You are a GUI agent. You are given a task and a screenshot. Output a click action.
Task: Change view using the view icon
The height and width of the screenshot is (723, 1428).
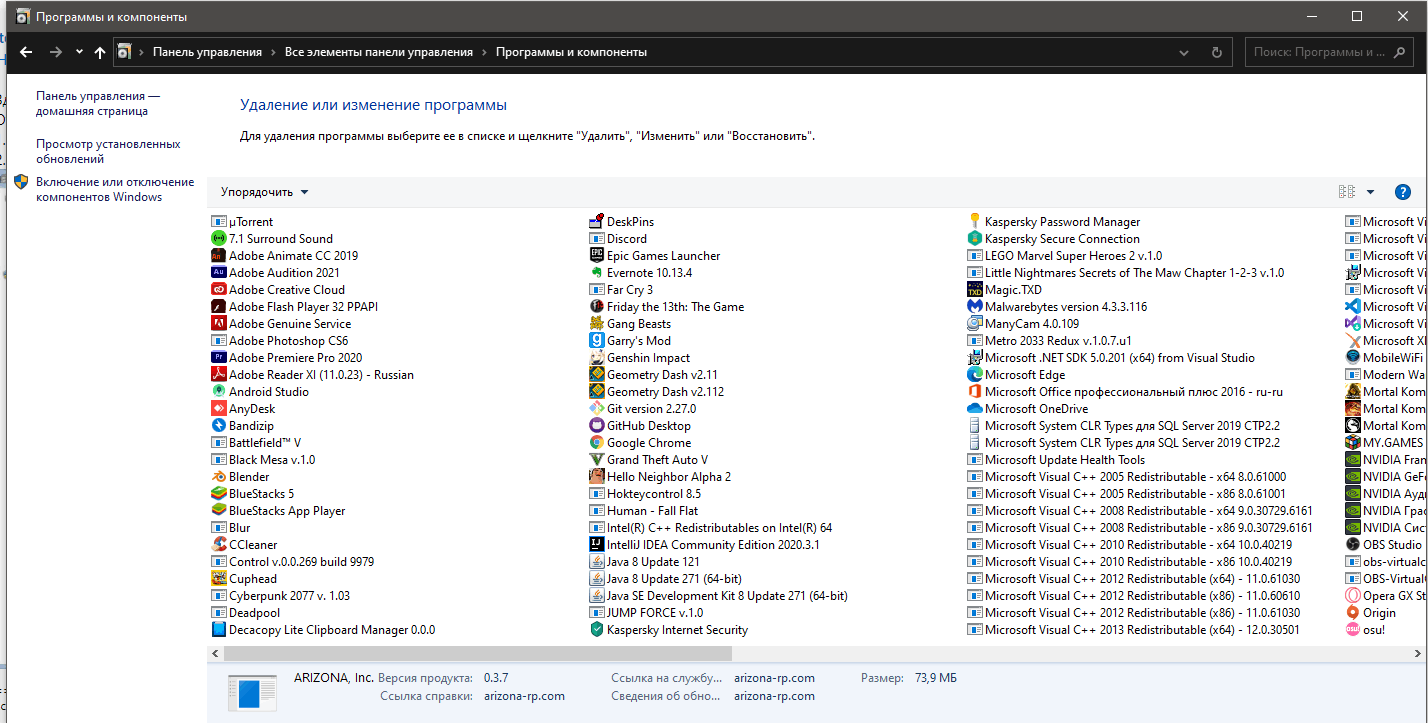click(x=1346, y=192)
